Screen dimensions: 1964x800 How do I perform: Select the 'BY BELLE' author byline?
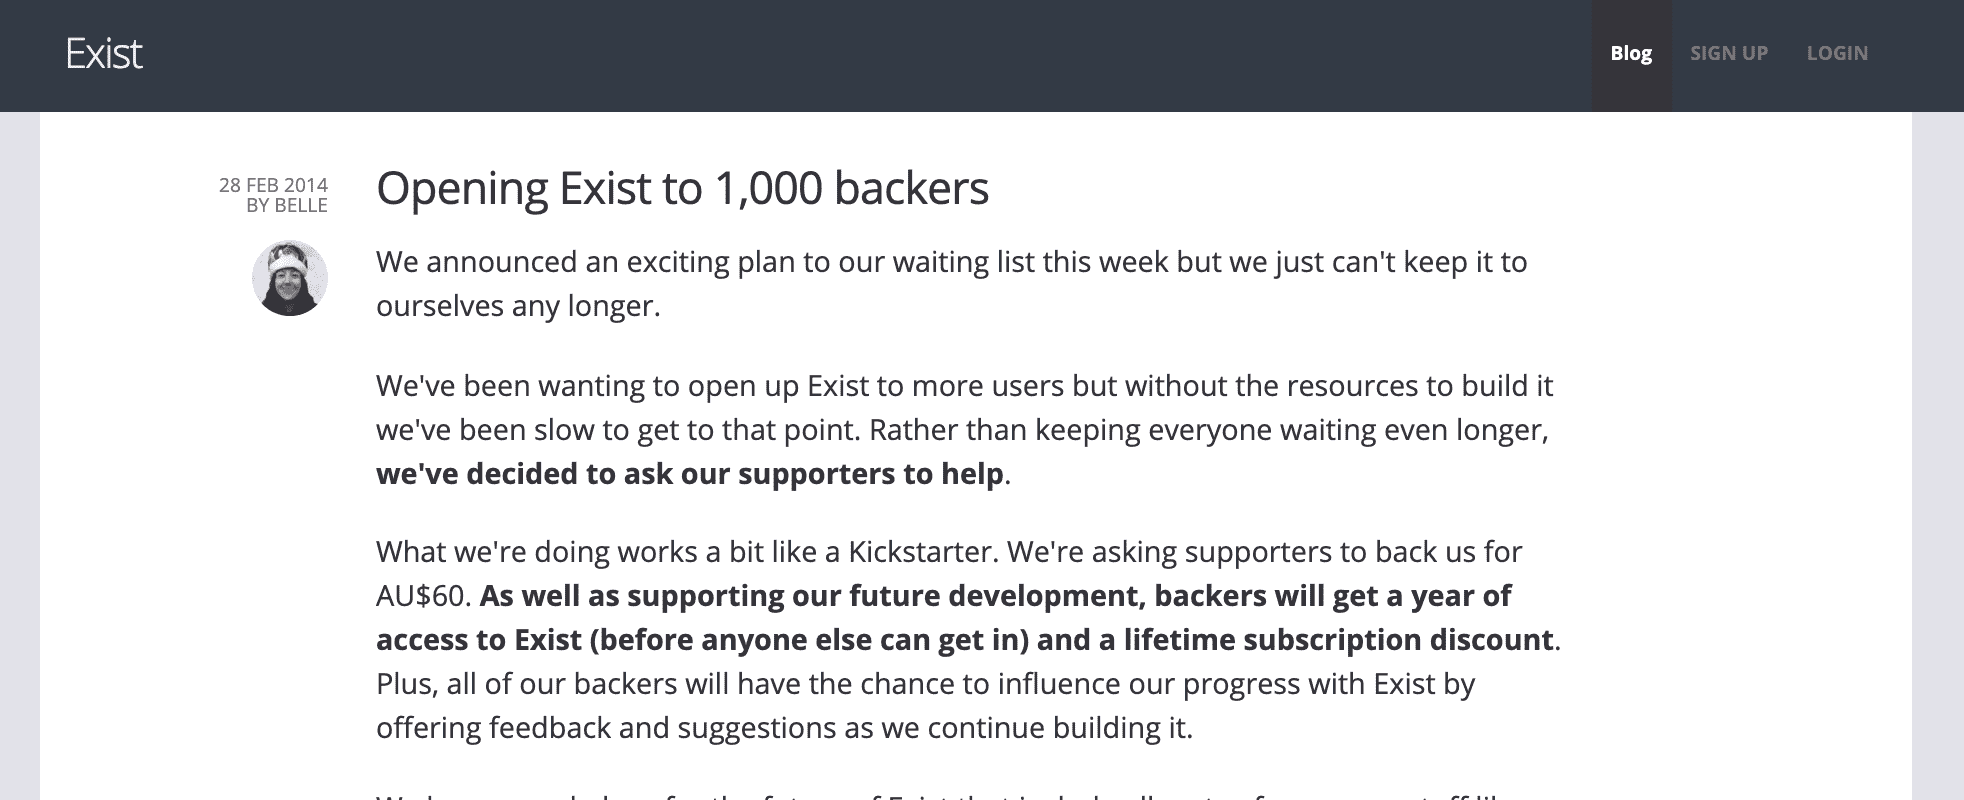[x=287, y=206]
